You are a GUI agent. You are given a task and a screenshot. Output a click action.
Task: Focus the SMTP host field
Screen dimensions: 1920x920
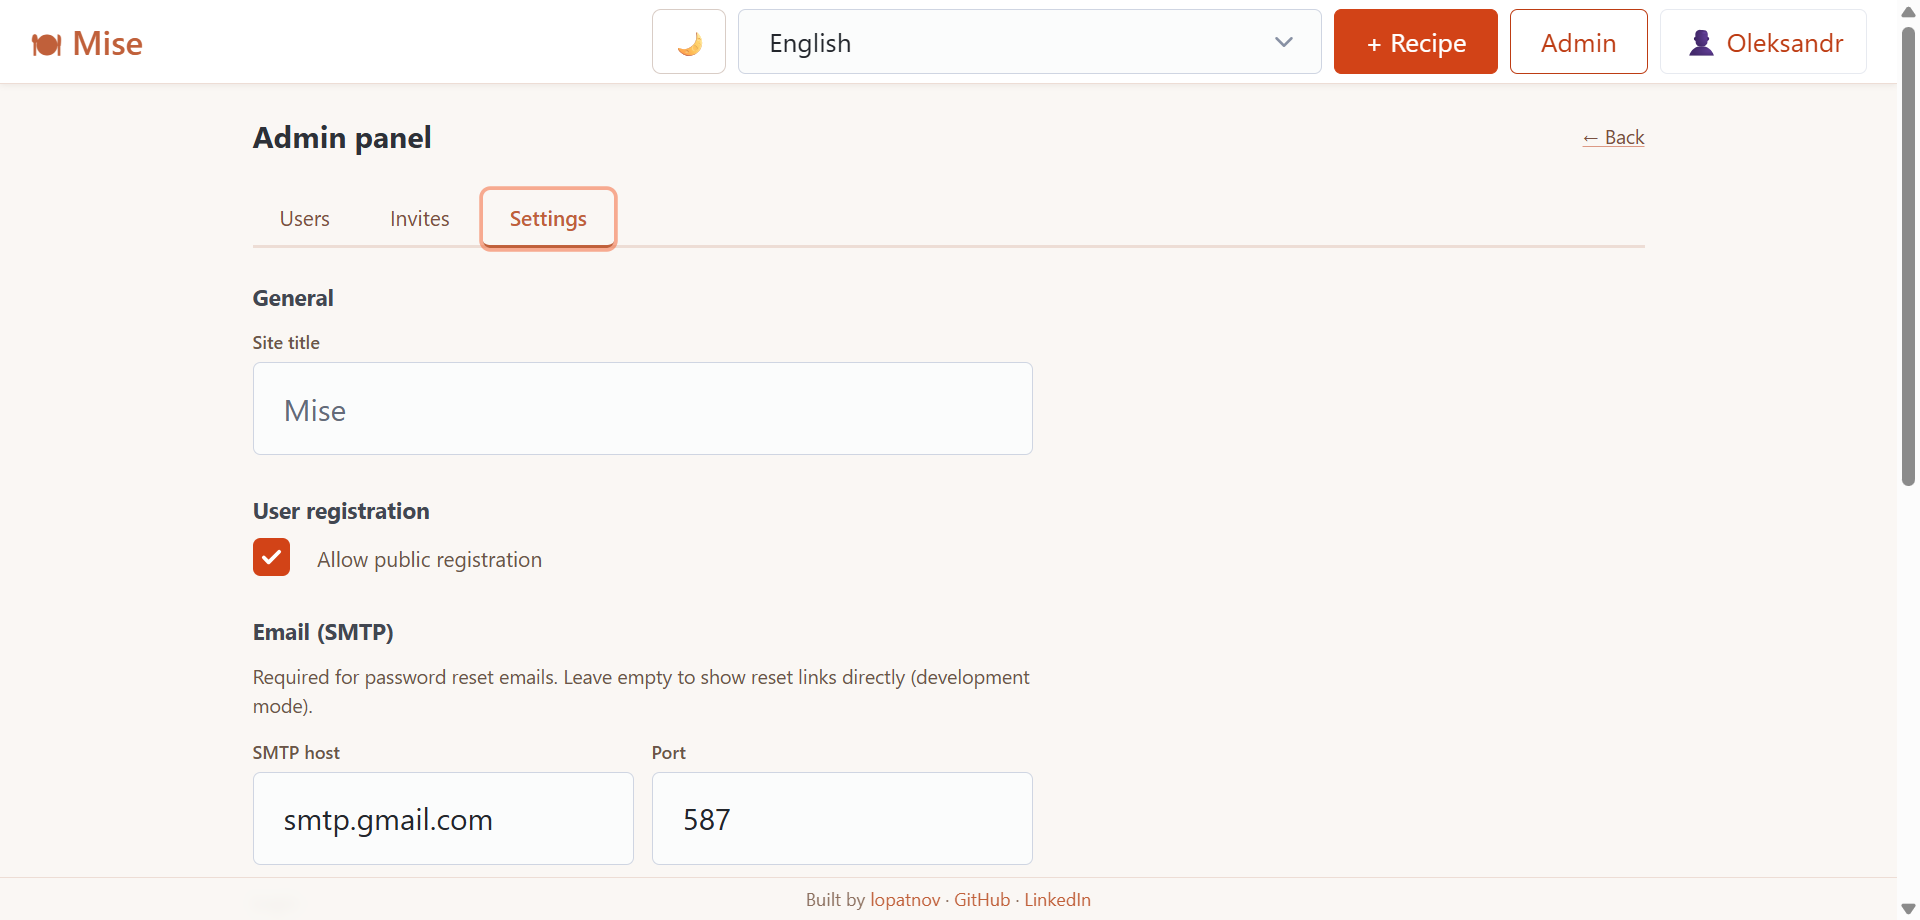tap(443, 818)
